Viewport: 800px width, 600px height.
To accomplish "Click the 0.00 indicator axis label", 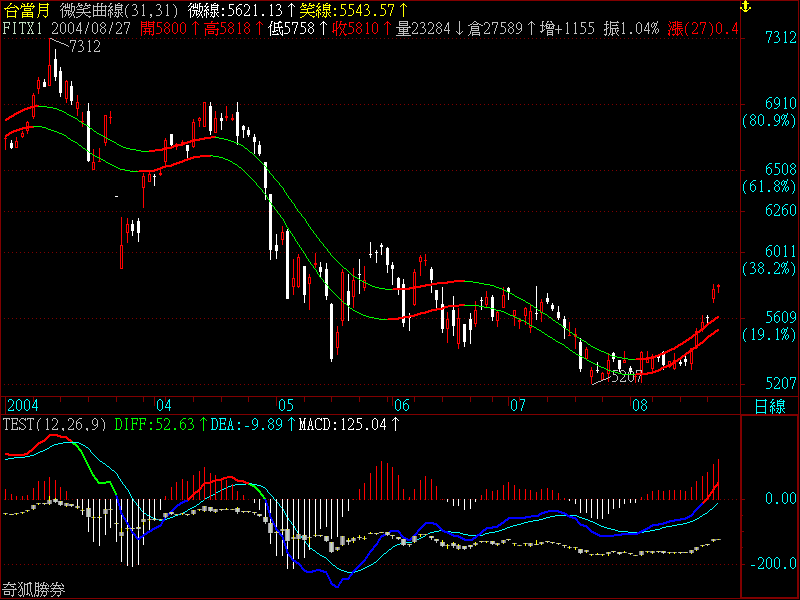I will coord(781,498).
